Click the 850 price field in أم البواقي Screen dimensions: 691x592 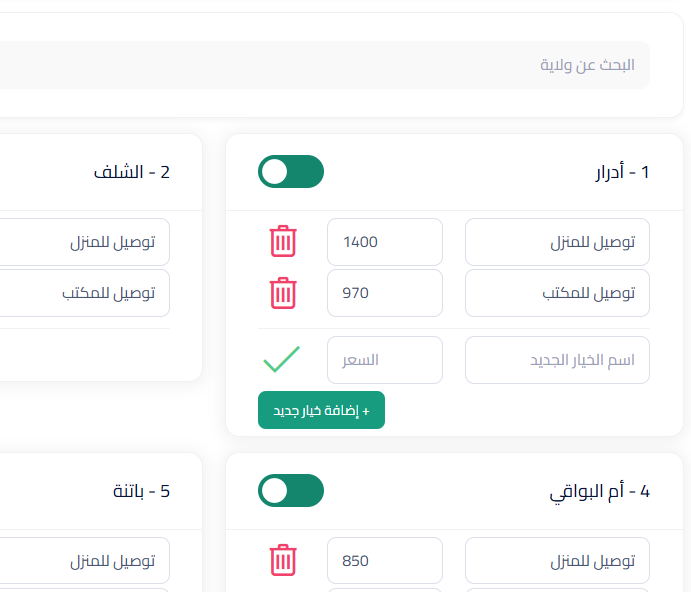[385, 561]
